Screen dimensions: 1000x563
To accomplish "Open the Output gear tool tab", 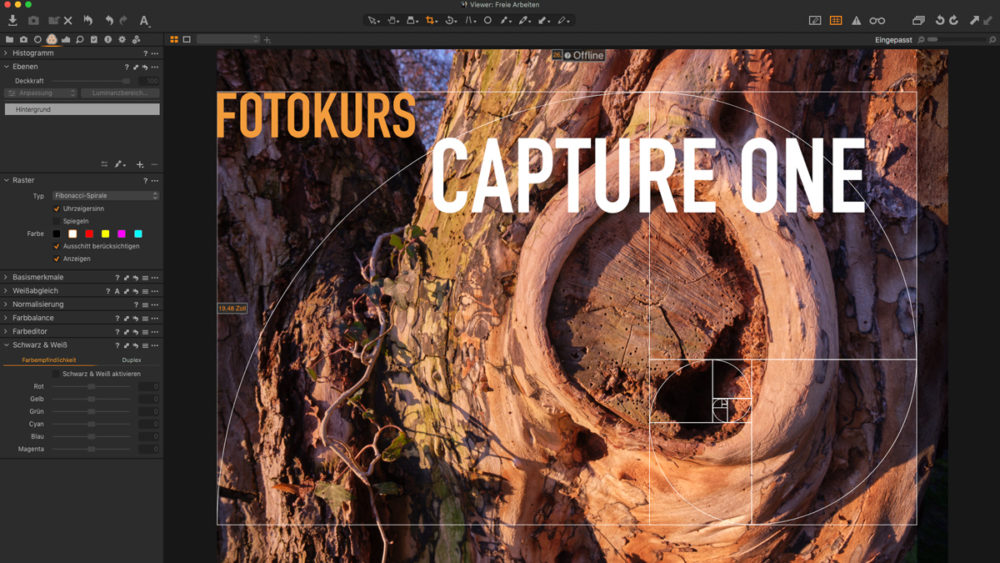I will tap(122, 40).
